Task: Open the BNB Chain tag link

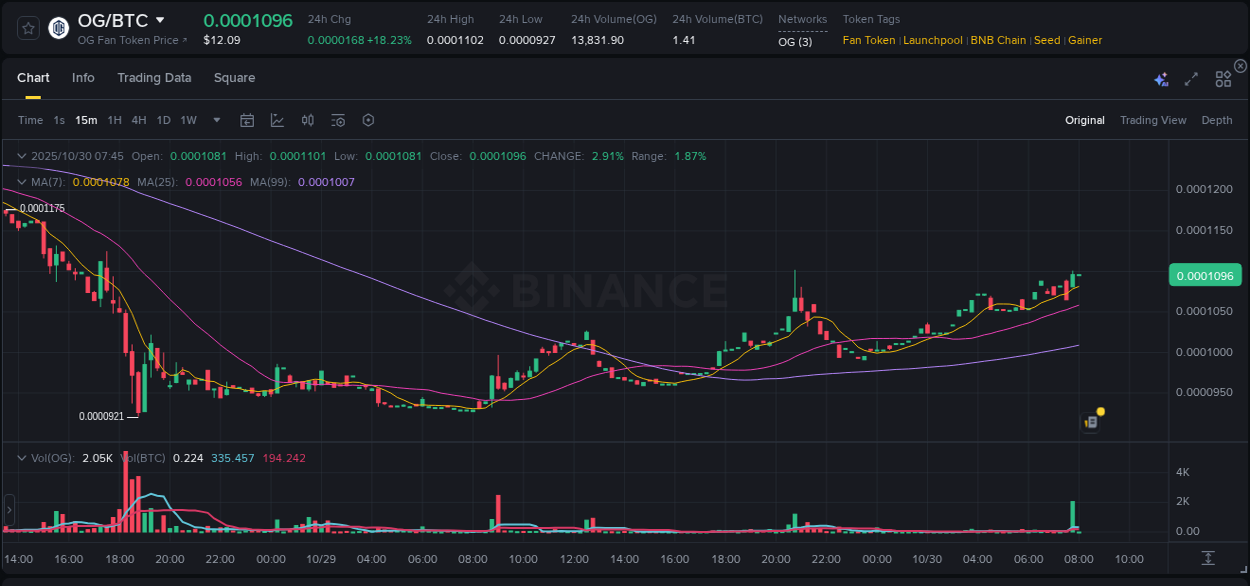Action: pos(998,40)
